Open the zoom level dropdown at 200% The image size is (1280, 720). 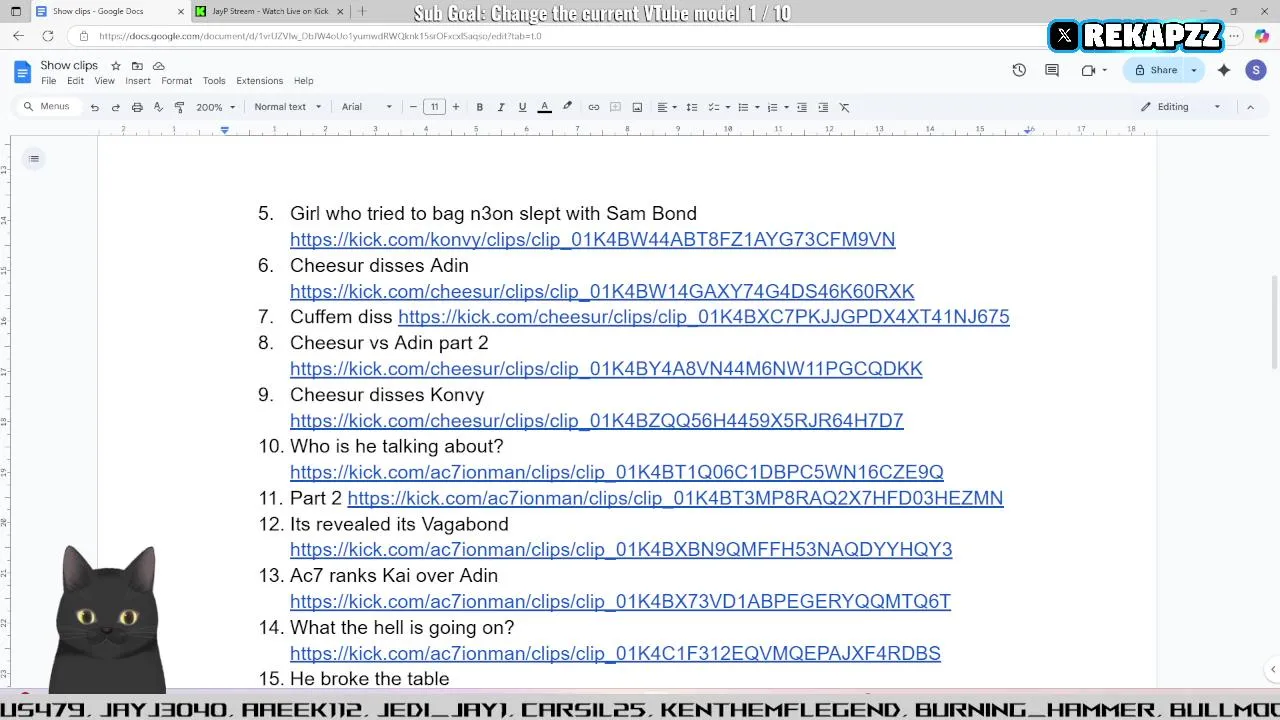pyautogui.click(x=215, y=107)
